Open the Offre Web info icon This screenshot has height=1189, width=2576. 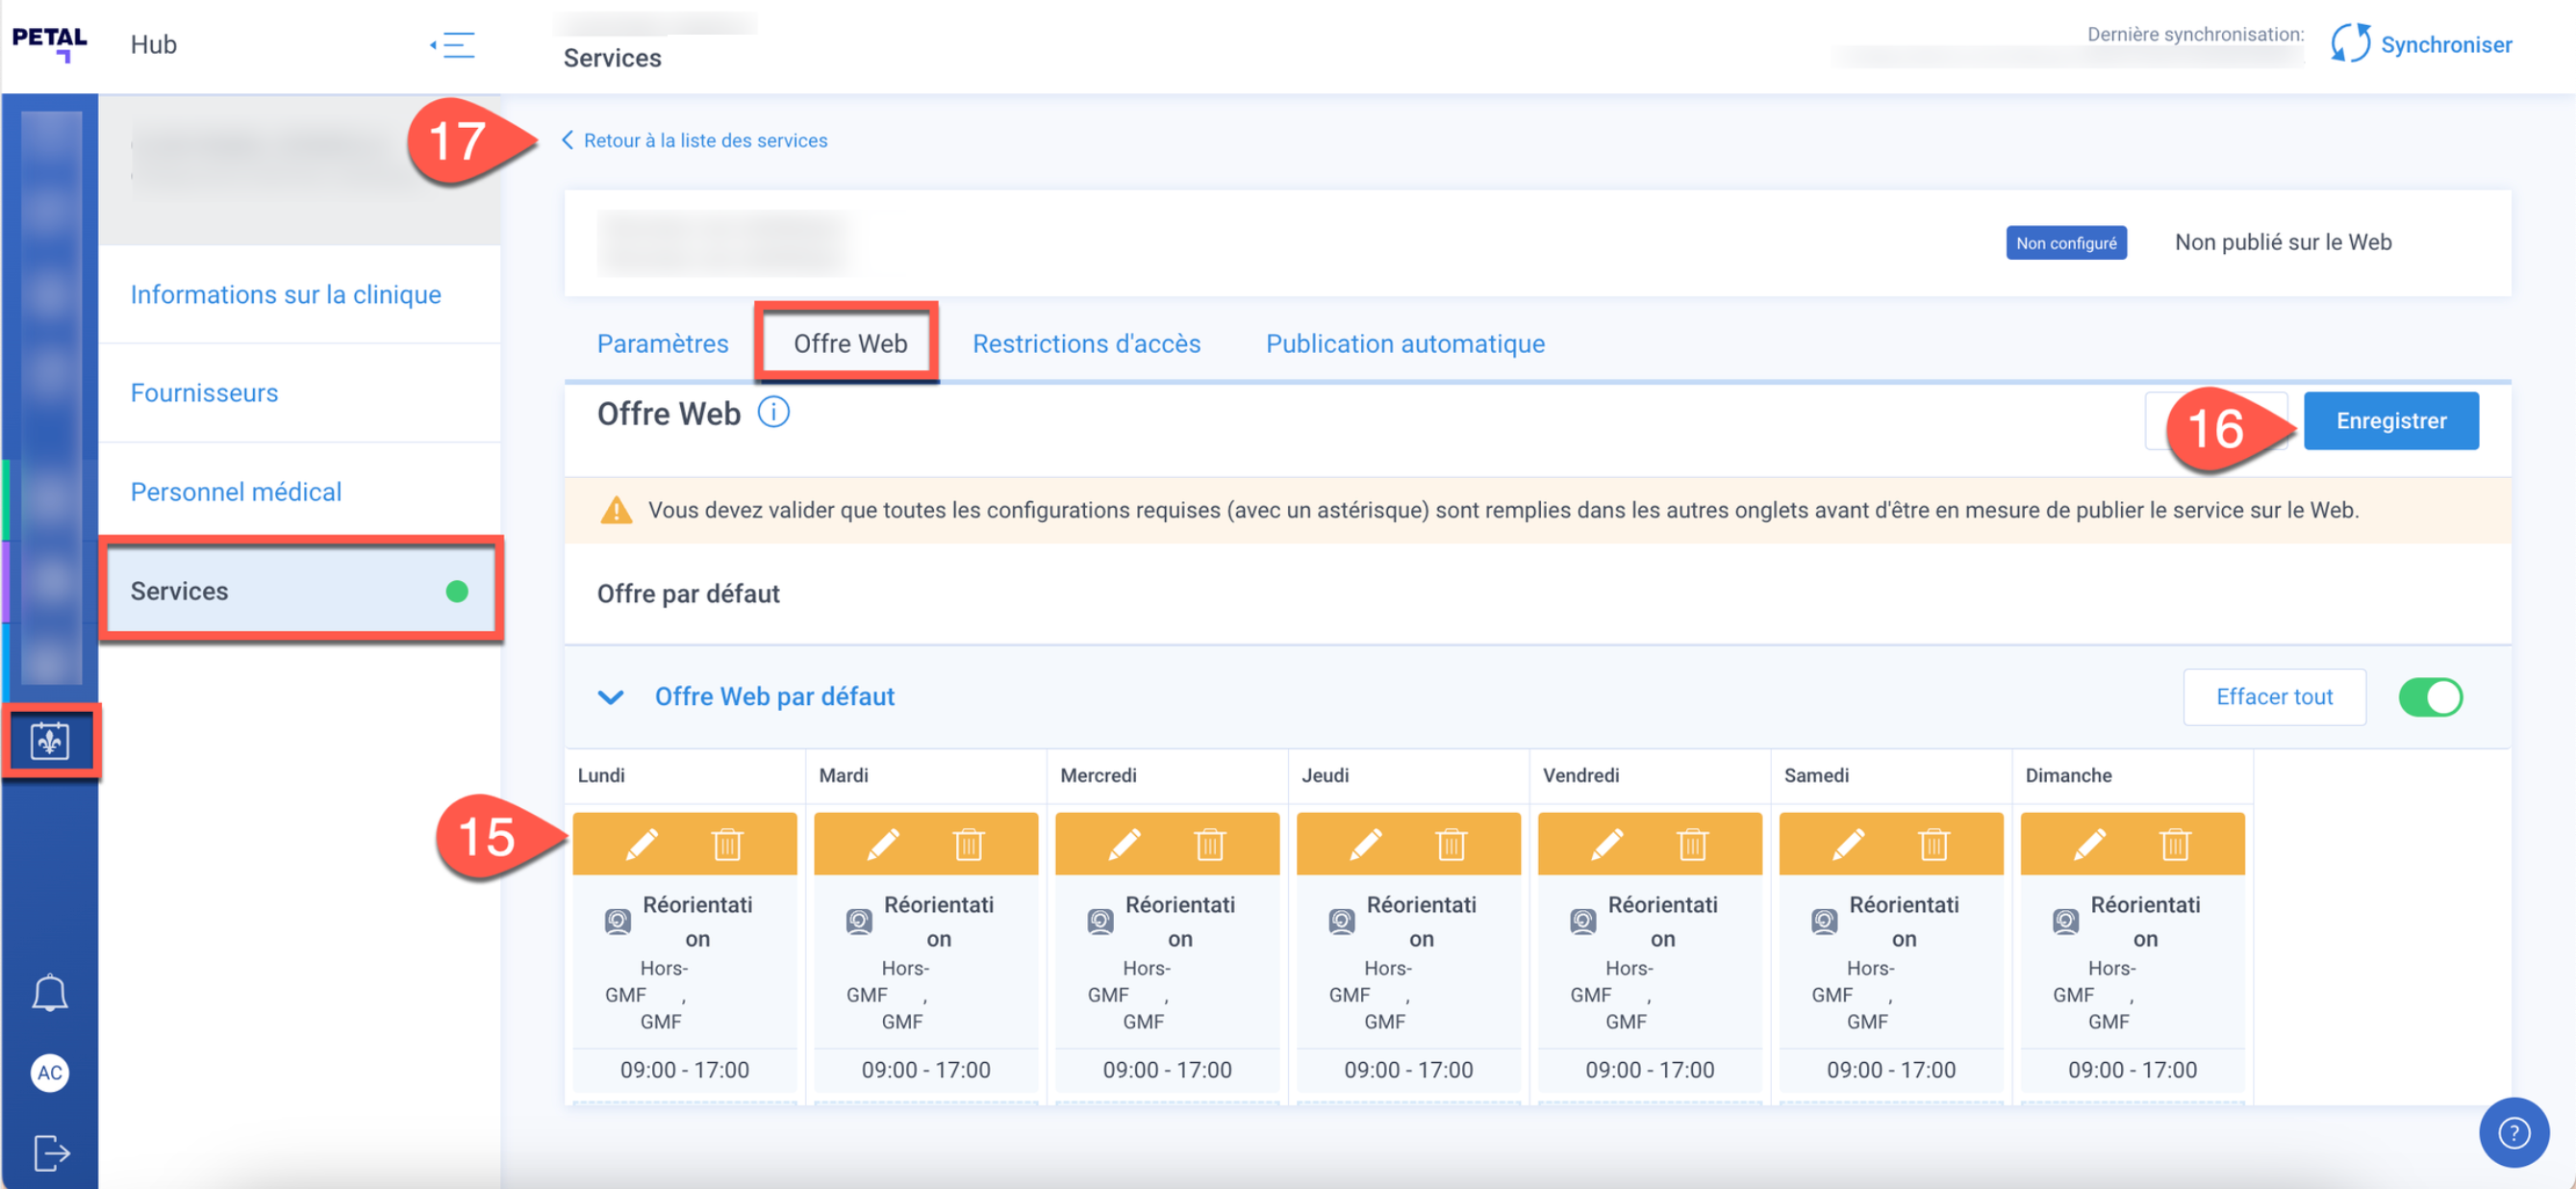pyautogui.click(x=773, y=412)
